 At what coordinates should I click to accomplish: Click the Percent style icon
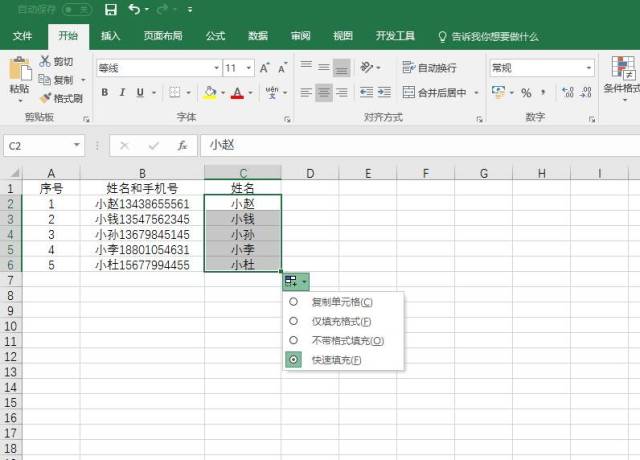[x=526, y=93]
